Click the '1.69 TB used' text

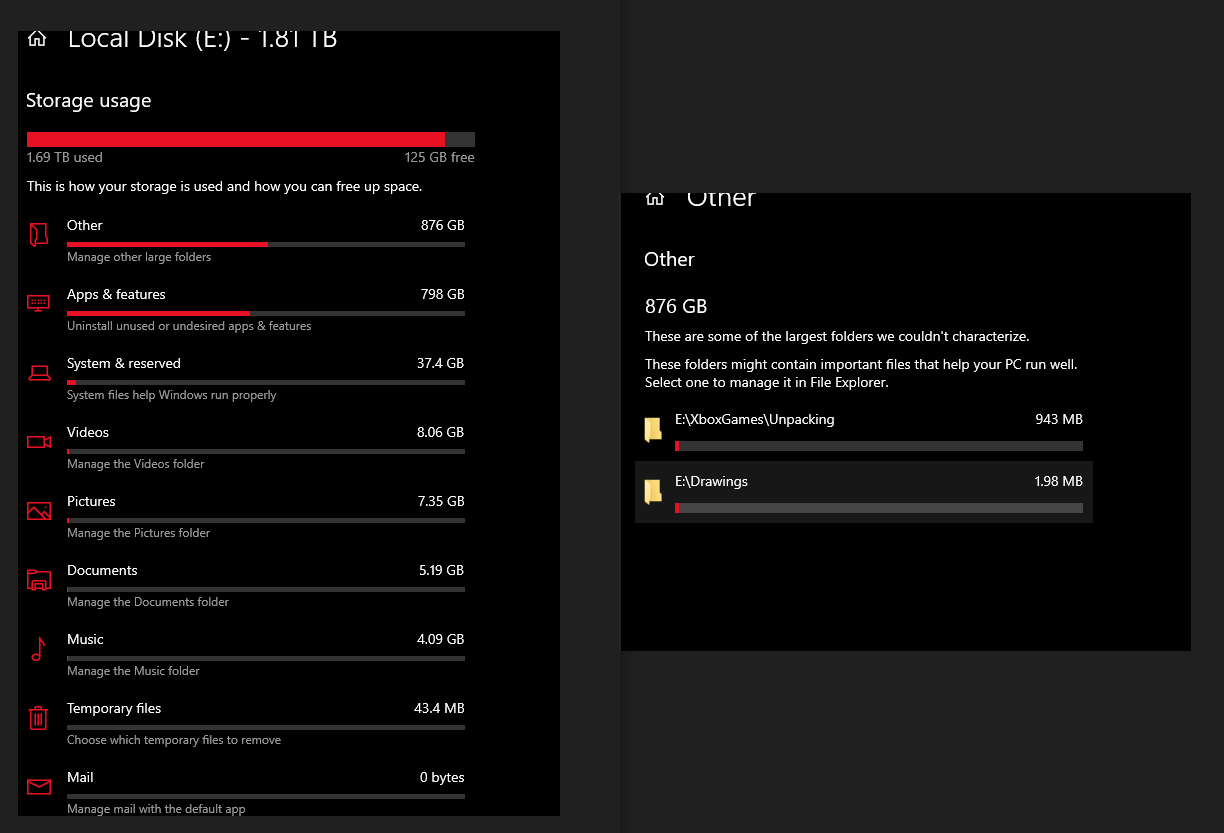pyautogui.click(x=65, y=158)
